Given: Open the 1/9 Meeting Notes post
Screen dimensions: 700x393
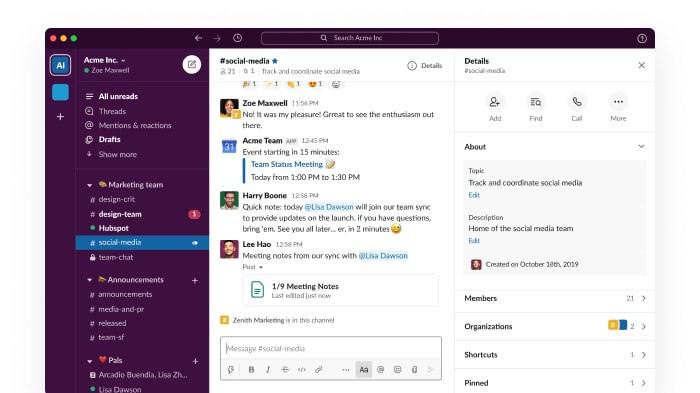Looking at the screenshot, I should point(340,290).
